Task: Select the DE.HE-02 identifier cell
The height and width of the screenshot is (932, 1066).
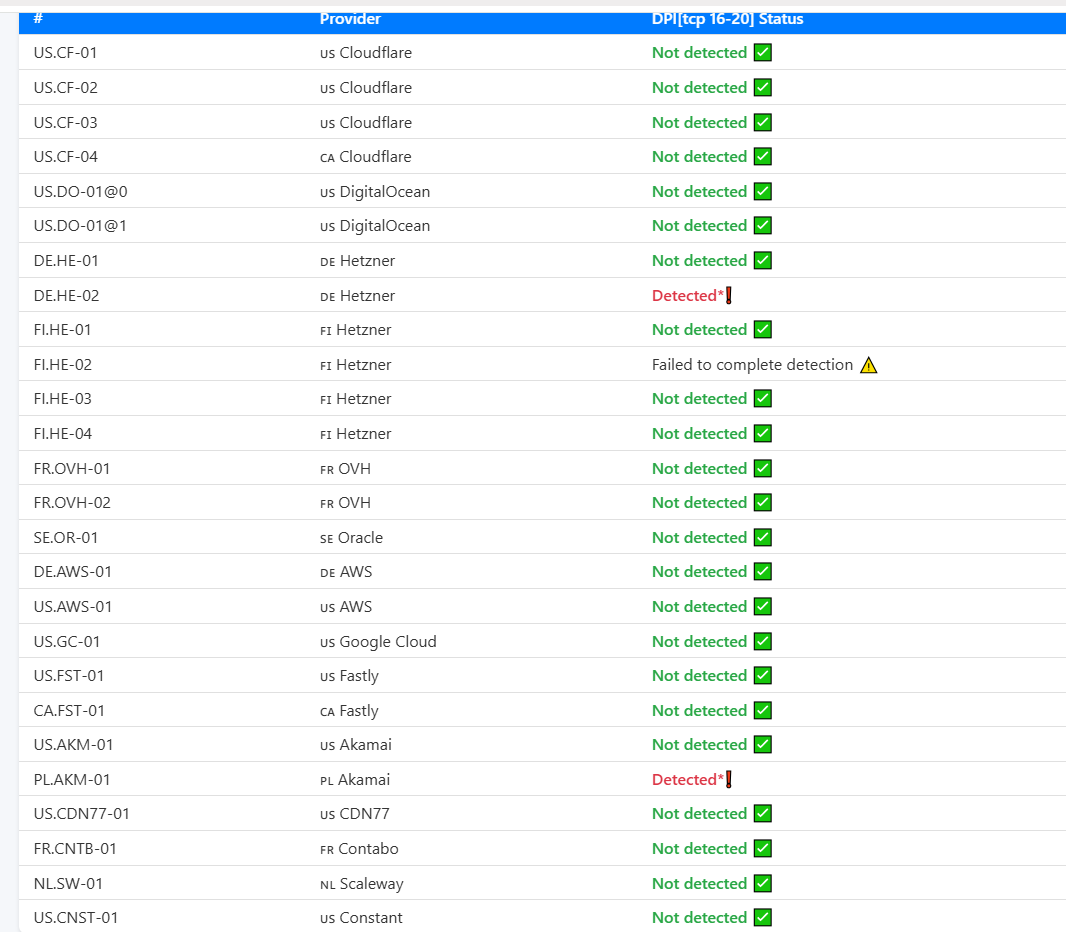Action: (x=66, y=296)
